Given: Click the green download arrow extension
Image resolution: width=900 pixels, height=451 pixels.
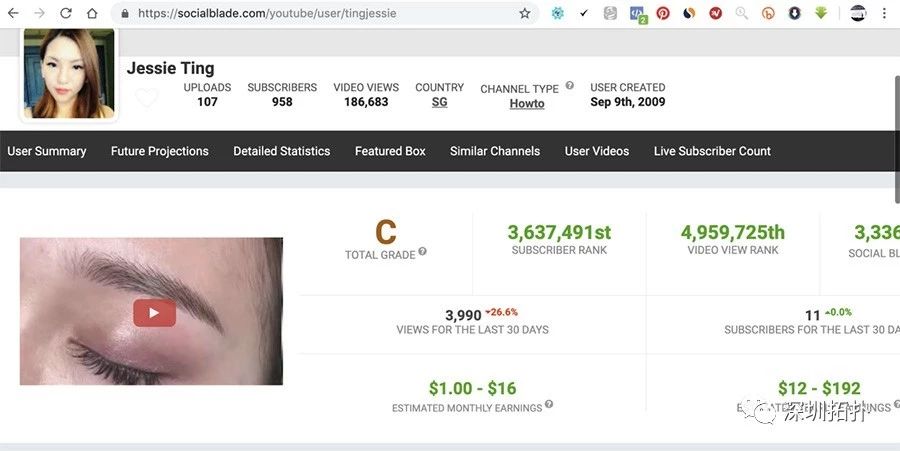Looking at the screenshot, I should pyautogui.click(x=821, y=14).
